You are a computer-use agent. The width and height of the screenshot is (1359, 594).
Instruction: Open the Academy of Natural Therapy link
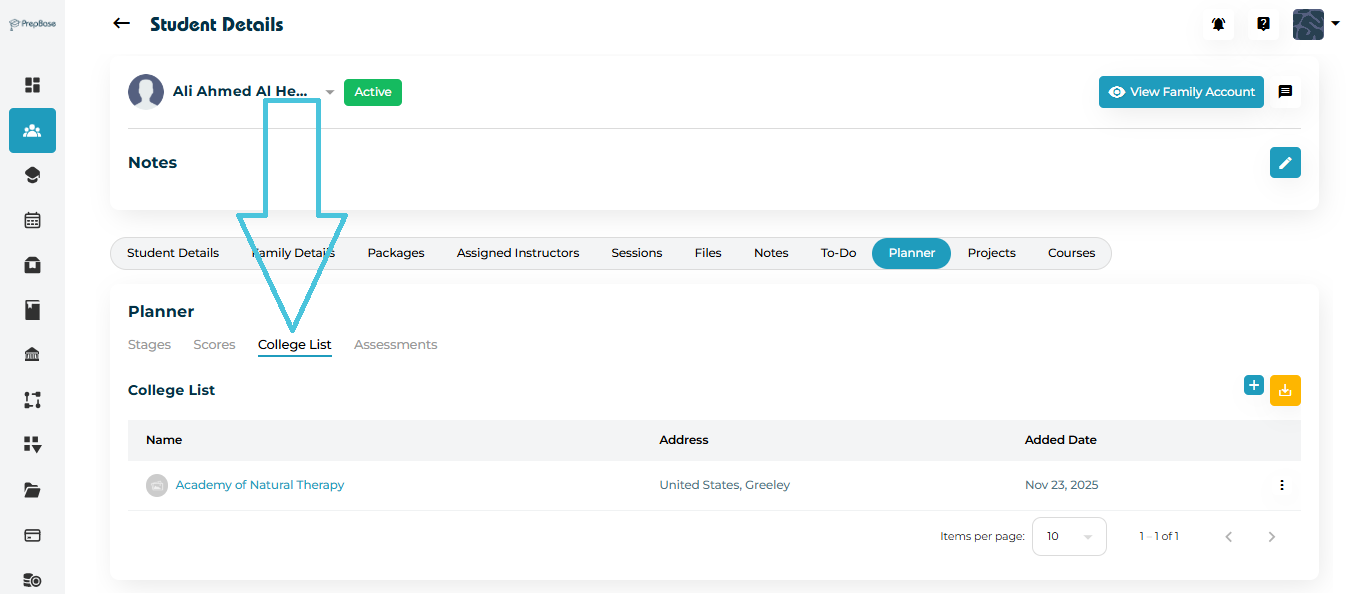point(259,485)
